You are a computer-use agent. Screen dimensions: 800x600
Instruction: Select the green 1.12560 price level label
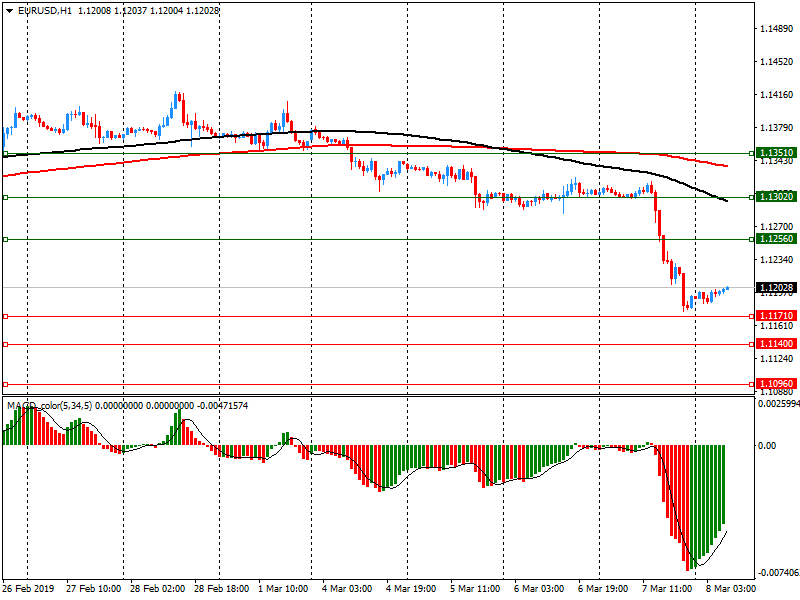pyautogui.click(x=777, y=239)
